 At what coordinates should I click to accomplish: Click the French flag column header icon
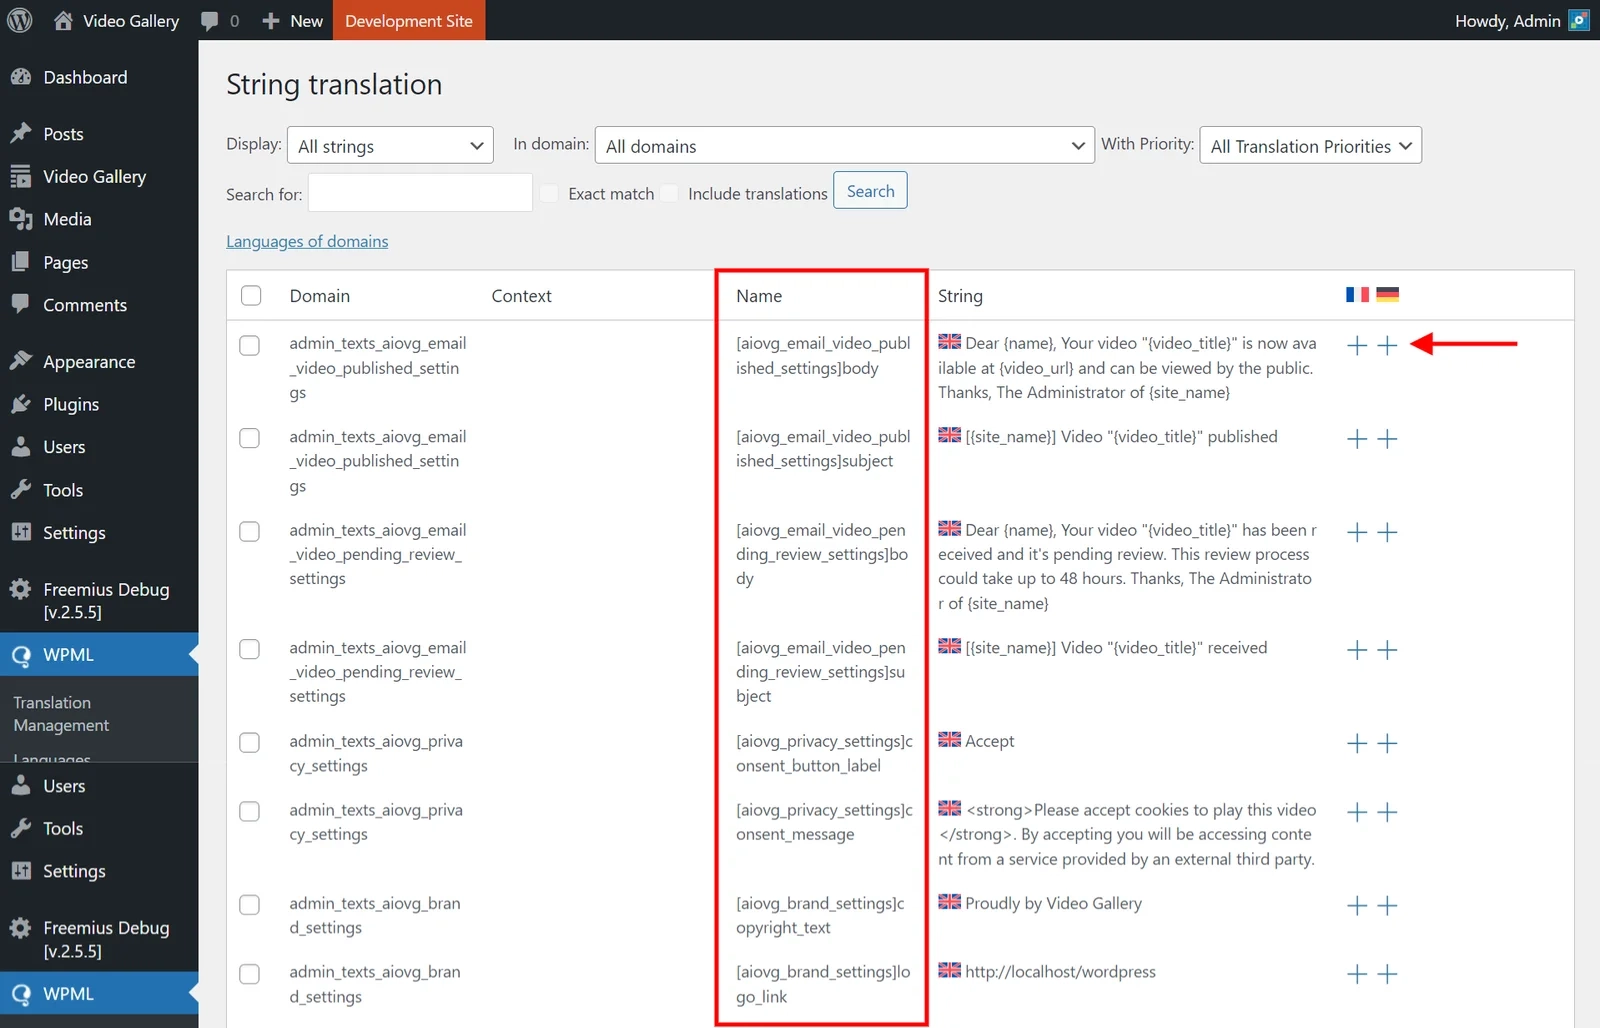(1357, 294)
